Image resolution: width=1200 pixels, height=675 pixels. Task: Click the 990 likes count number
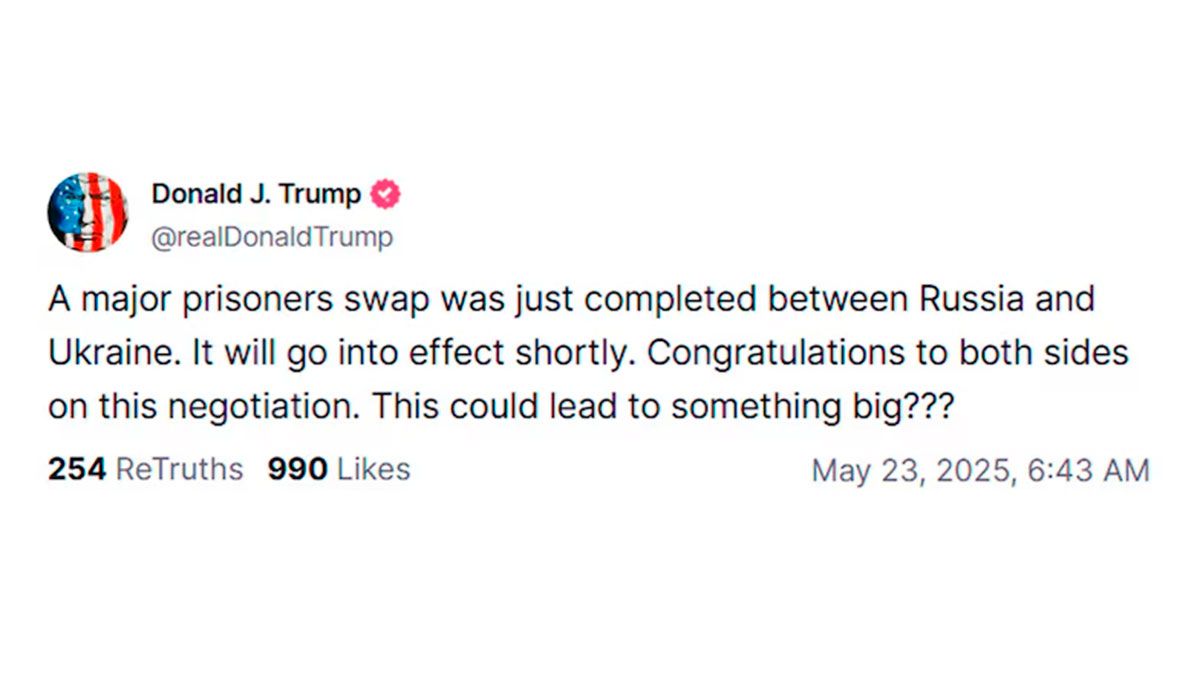pos(297,469)
